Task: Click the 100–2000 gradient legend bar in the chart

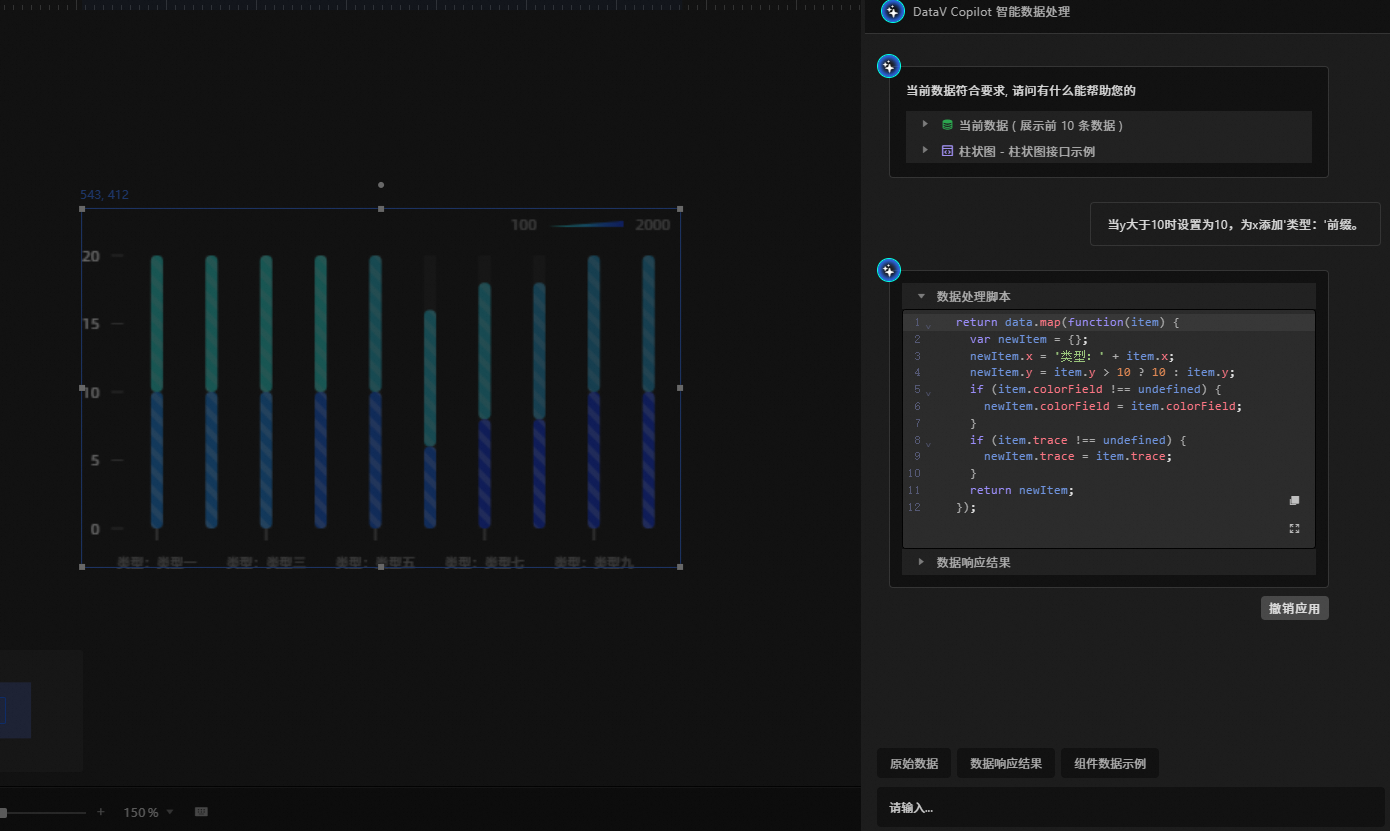Action: 587,224
